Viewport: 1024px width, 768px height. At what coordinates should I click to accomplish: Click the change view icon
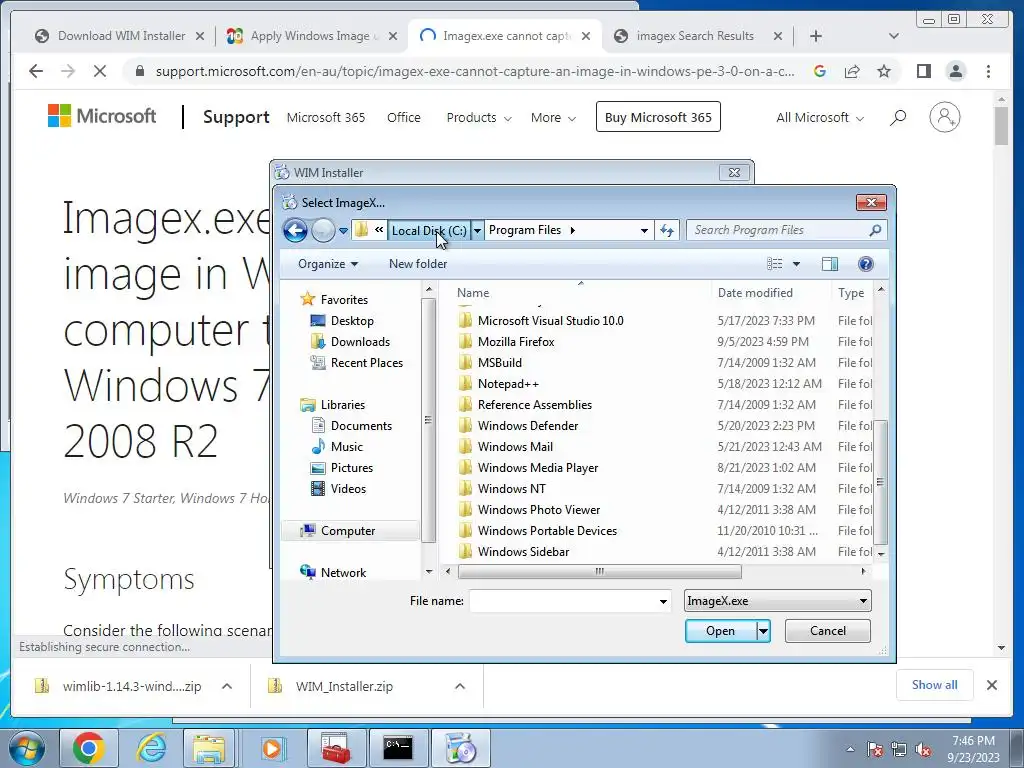[775, 264]
